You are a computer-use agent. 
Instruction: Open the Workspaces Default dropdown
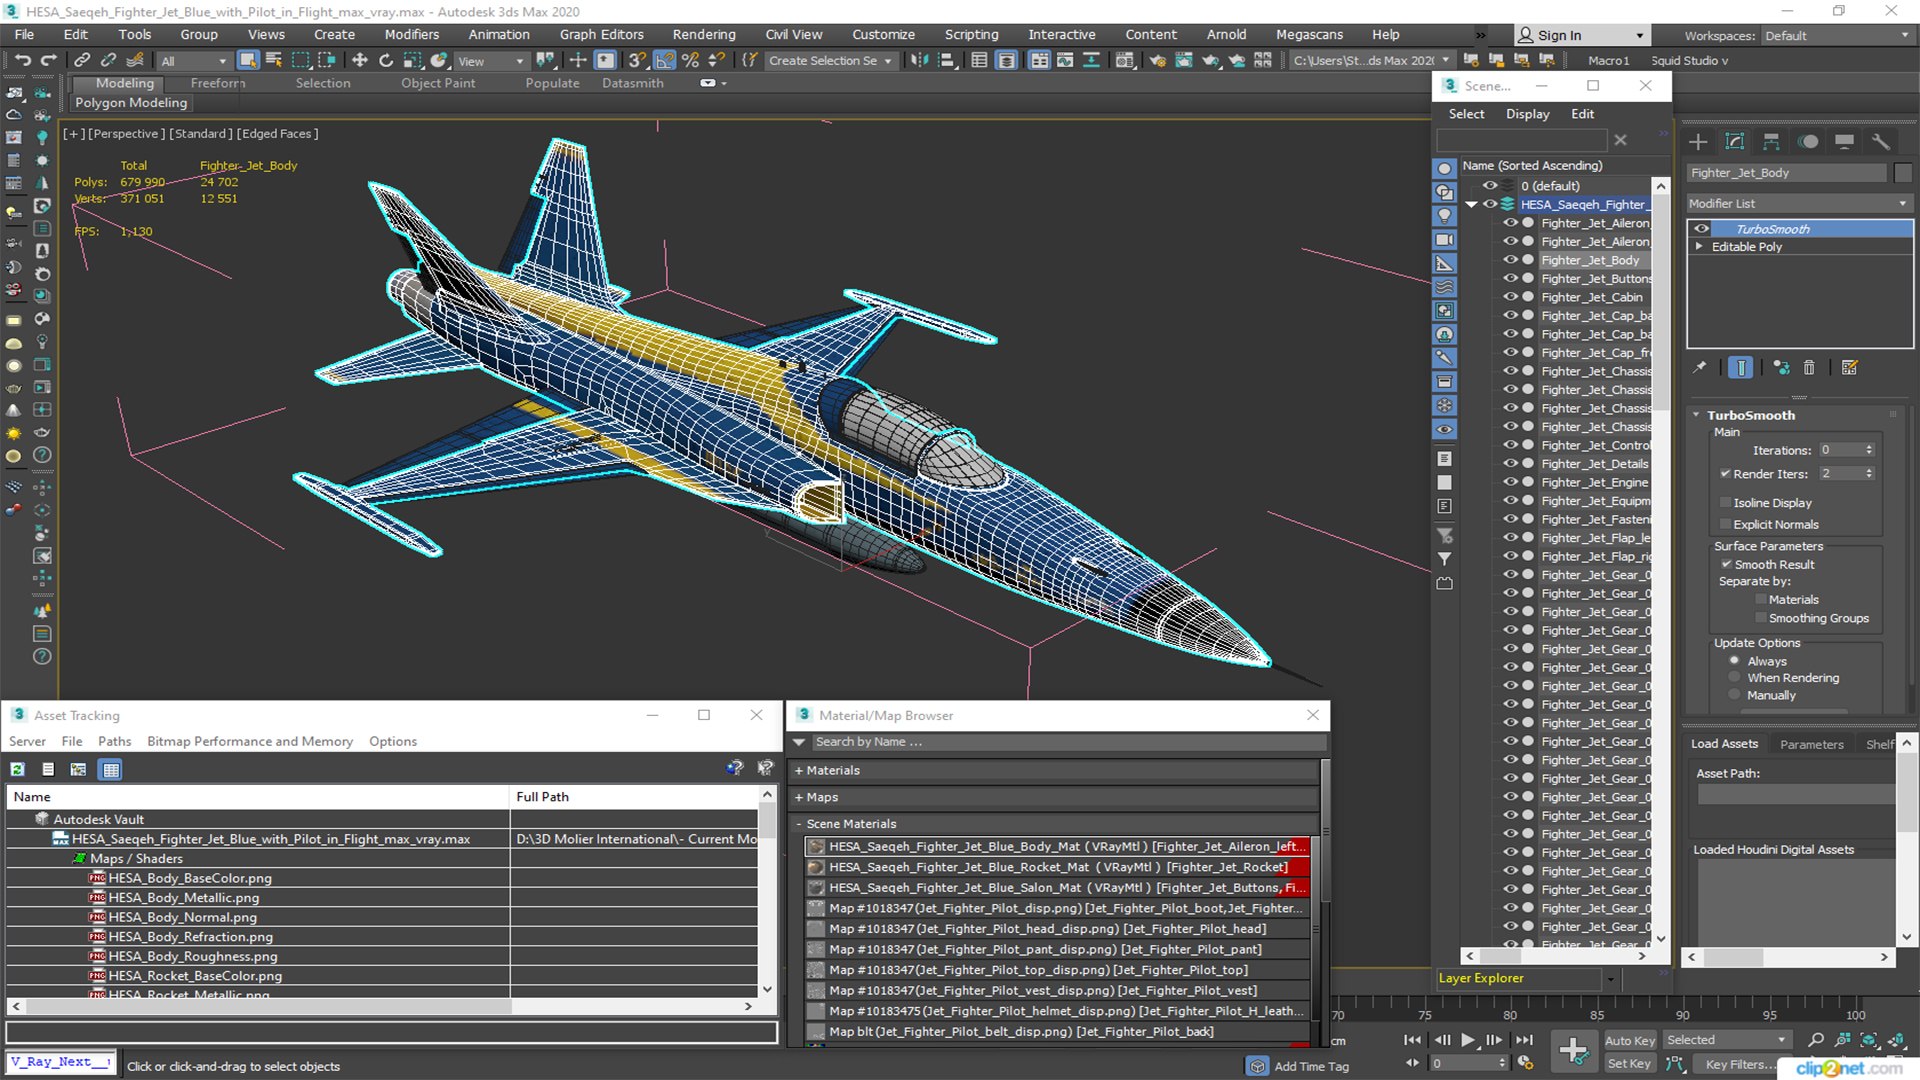coord(1837,36)
